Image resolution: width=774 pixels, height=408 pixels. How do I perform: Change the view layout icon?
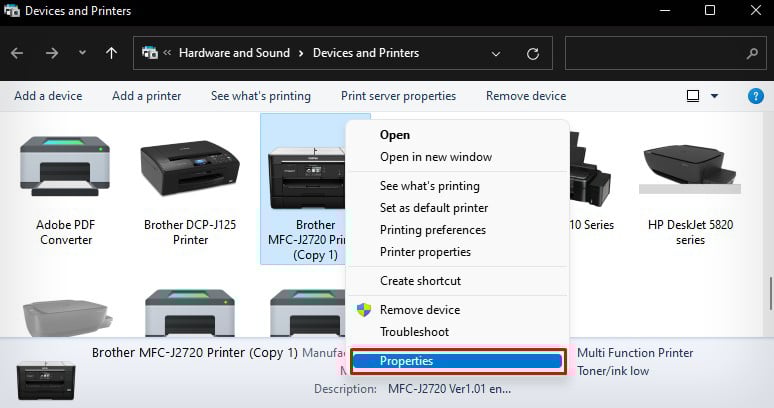tap(693, 96)
